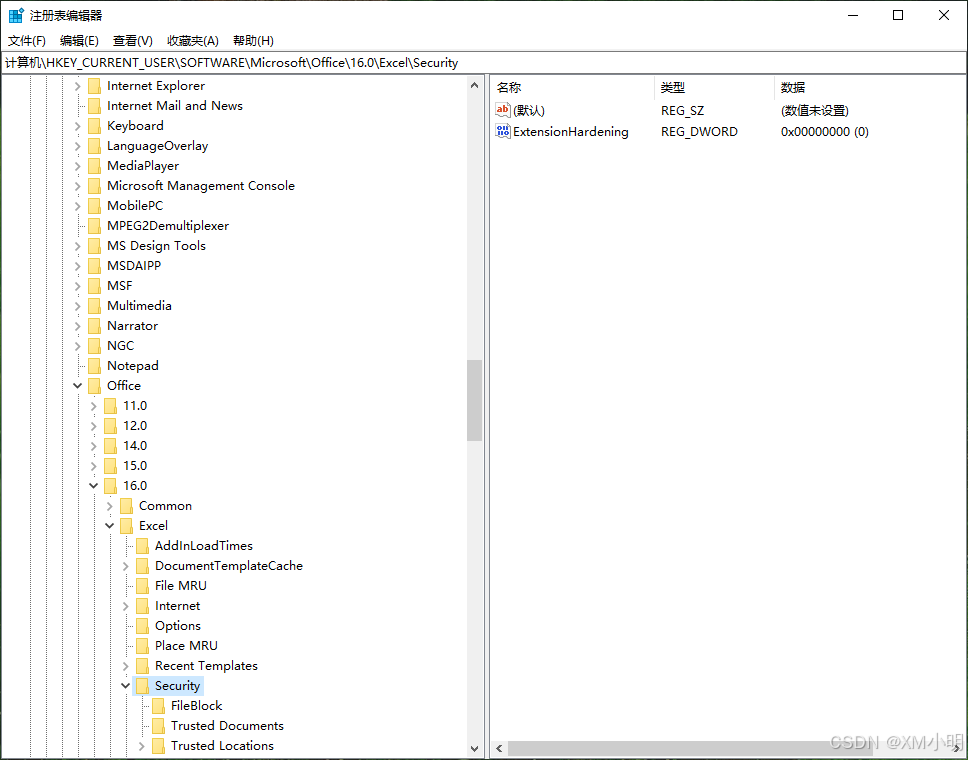The width and height of the screenshot is (968, 760).
Task: Click the Options folder icon
Action: click(x=143, y=626)
